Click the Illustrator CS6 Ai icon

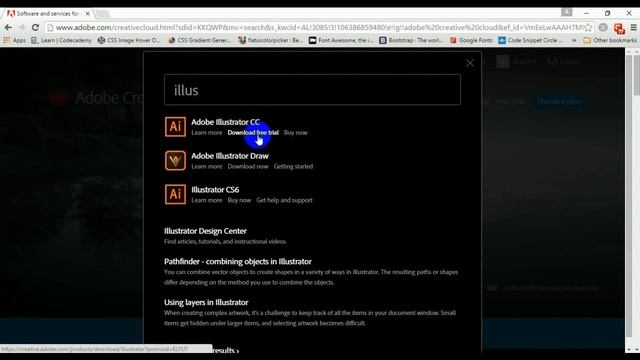coord(175,194)
